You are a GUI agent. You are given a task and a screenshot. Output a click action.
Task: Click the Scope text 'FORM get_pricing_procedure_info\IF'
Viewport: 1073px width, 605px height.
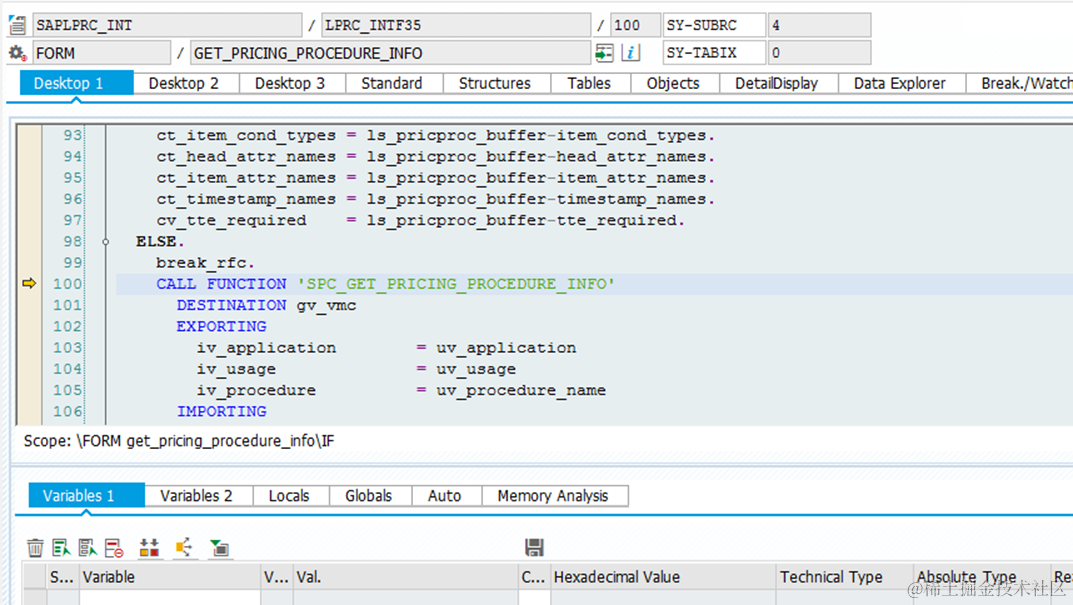(x=208, y=441)
